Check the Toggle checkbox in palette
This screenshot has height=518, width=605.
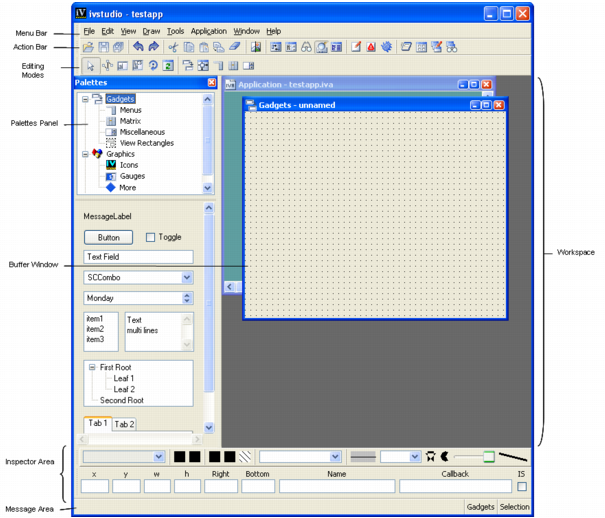coord(150,237)
